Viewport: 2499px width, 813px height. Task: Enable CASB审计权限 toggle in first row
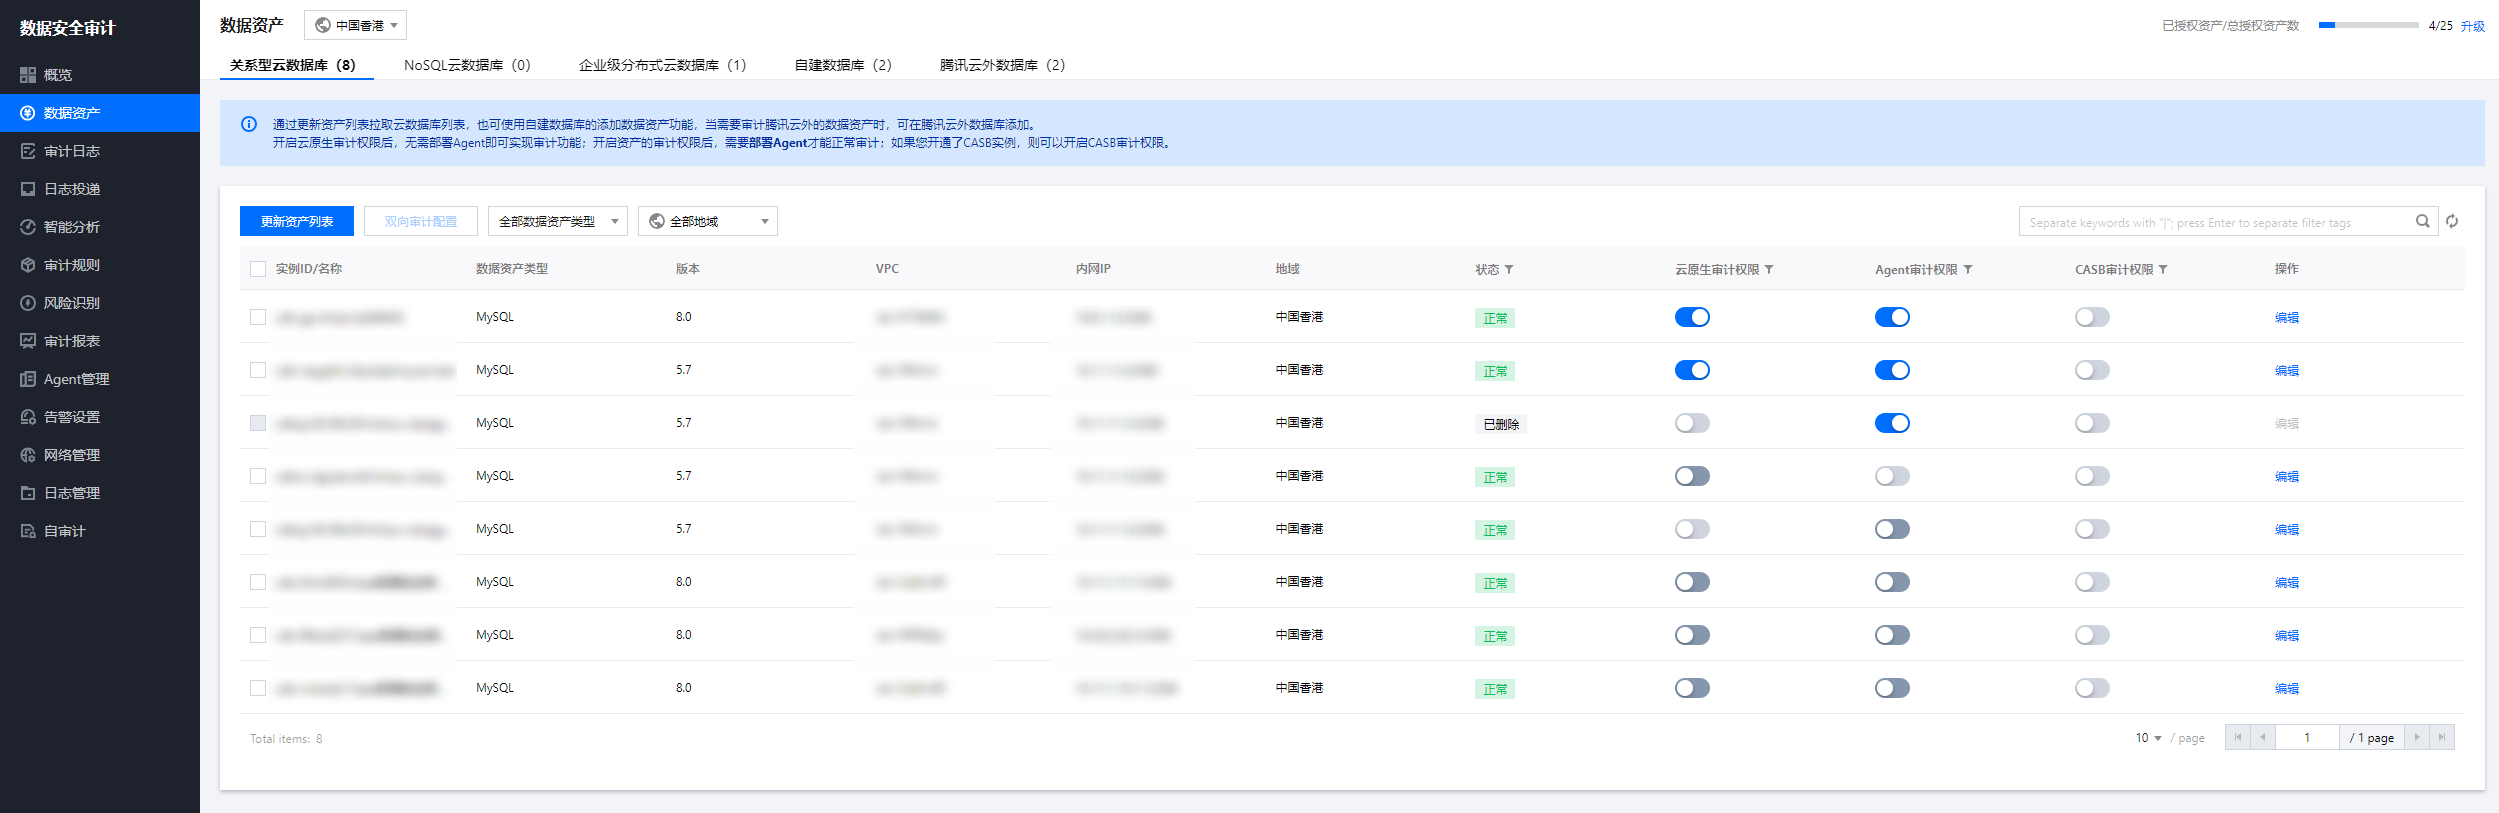click(x=2091, y=317)
